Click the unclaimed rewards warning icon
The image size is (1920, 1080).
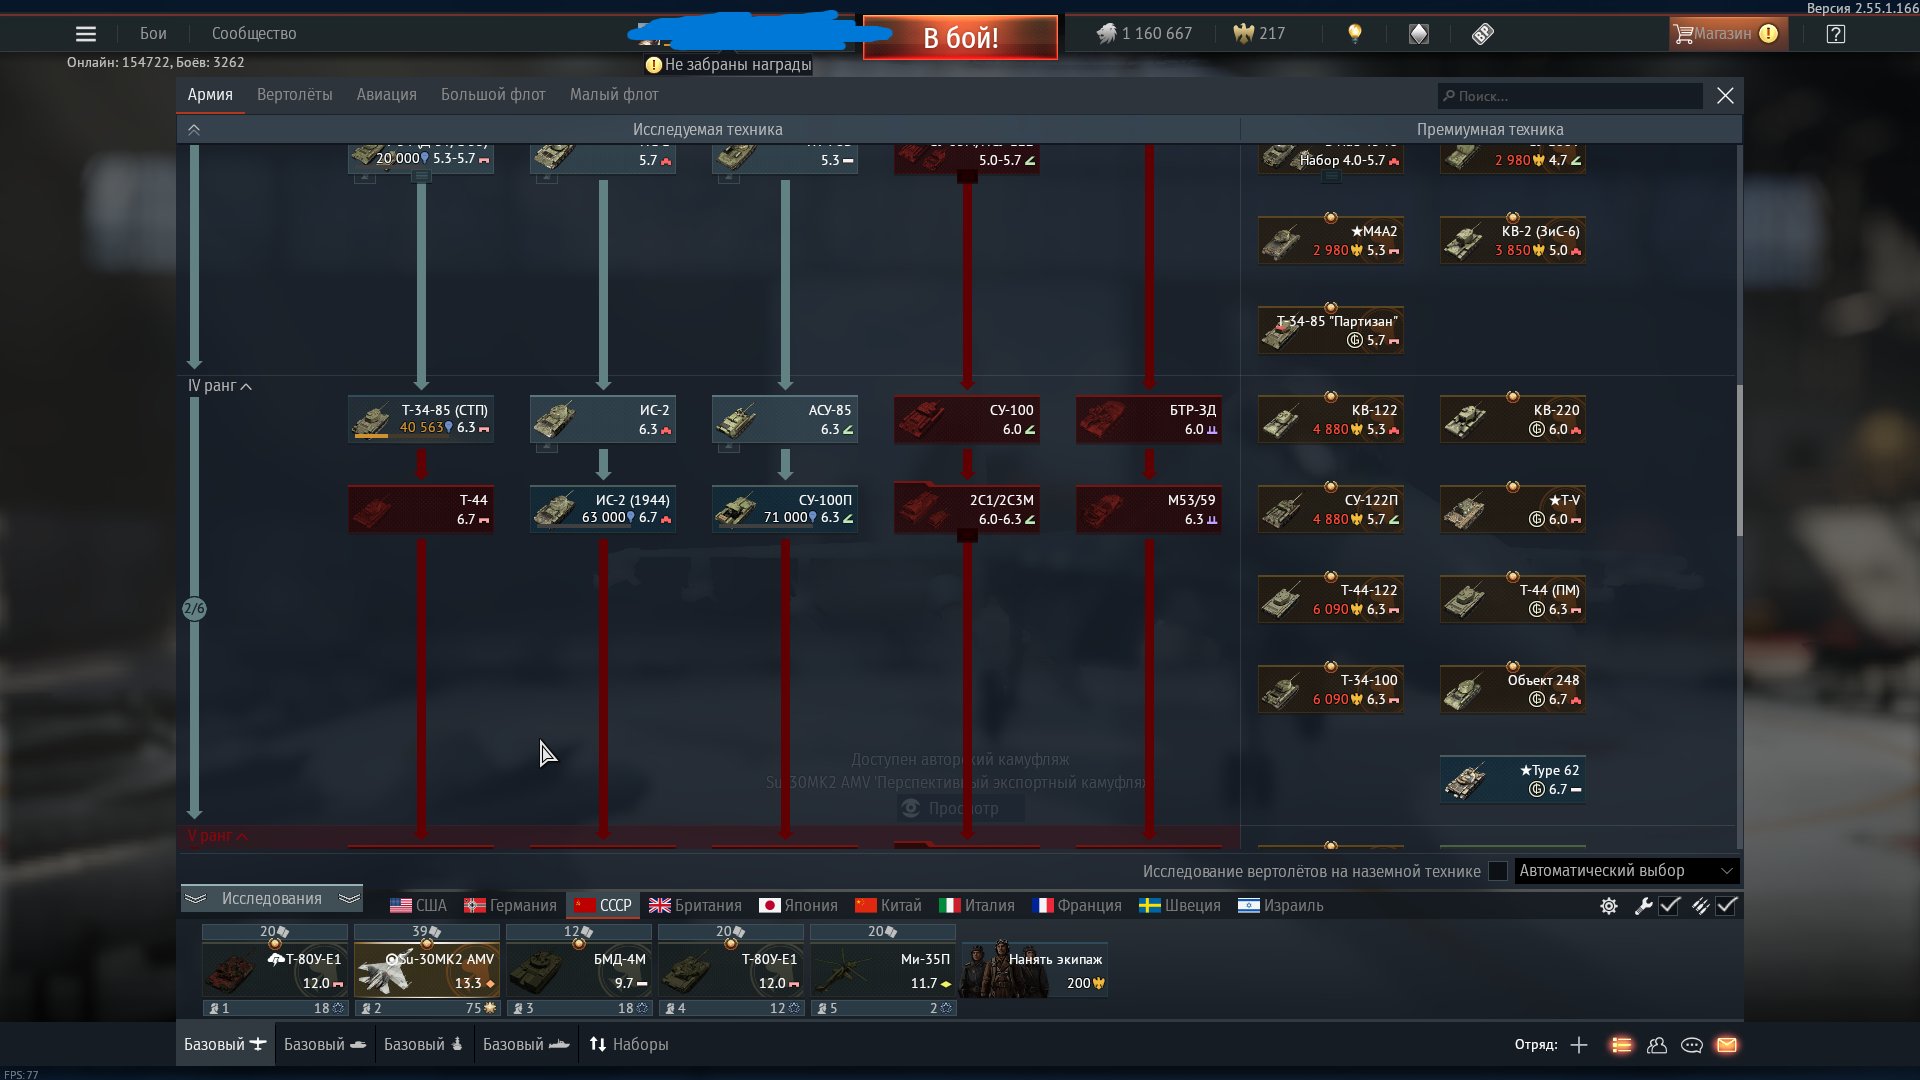coord(654,65)
